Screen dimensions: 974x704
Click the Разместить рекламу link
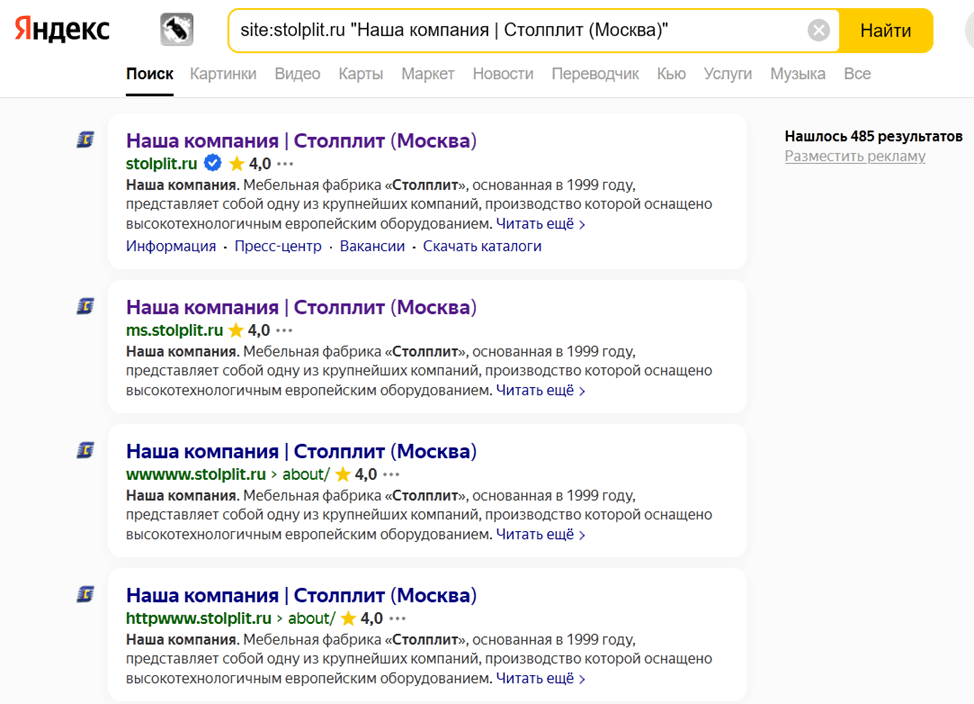(855, 156)
